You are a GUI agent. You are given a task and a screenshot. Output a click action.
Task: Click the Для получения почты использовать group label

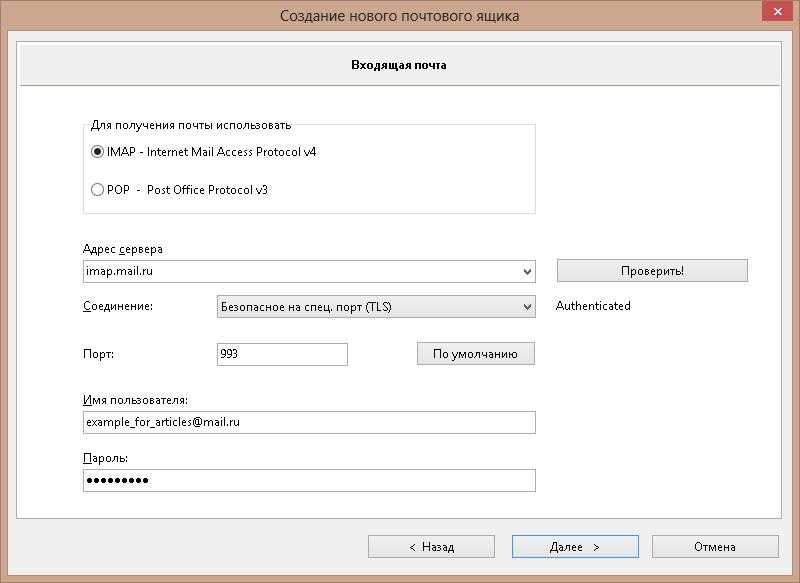tap(191, 125)
